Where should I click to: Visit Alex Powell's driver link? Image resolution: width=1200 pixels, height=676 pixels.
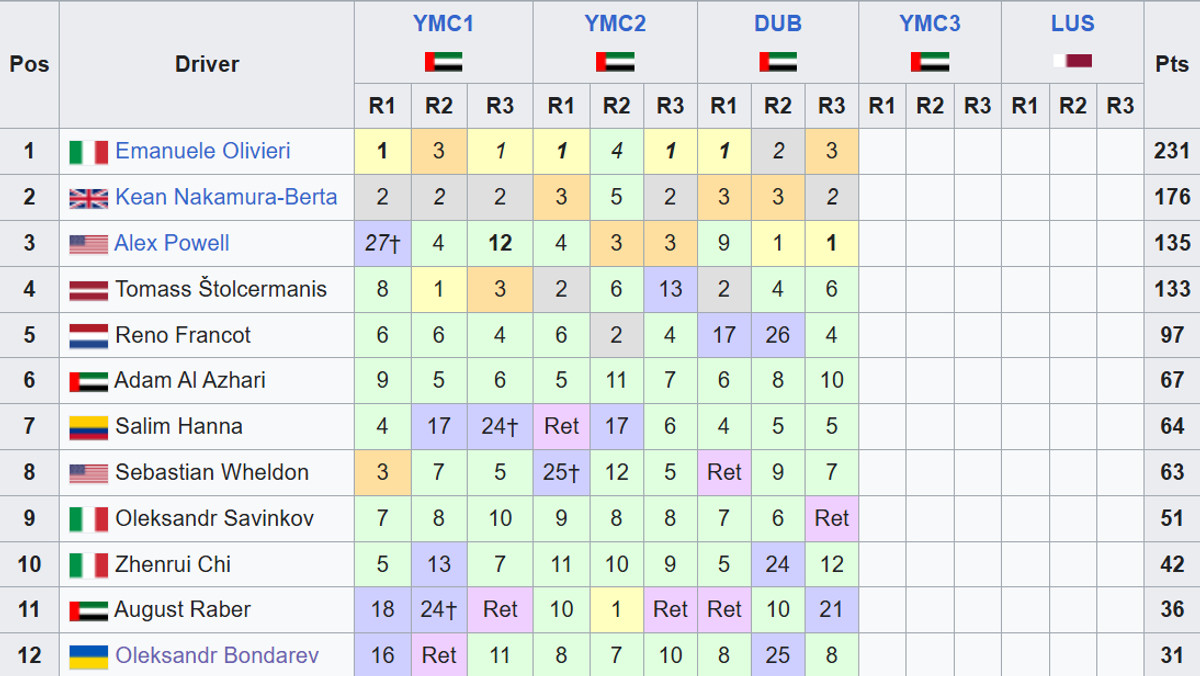pyautogui.click(x=172, y=243)
